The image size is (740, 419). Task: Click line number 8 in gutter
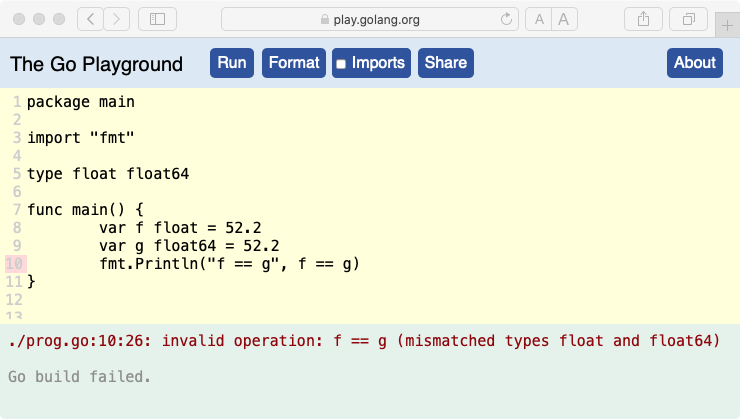tap(17, 228)
